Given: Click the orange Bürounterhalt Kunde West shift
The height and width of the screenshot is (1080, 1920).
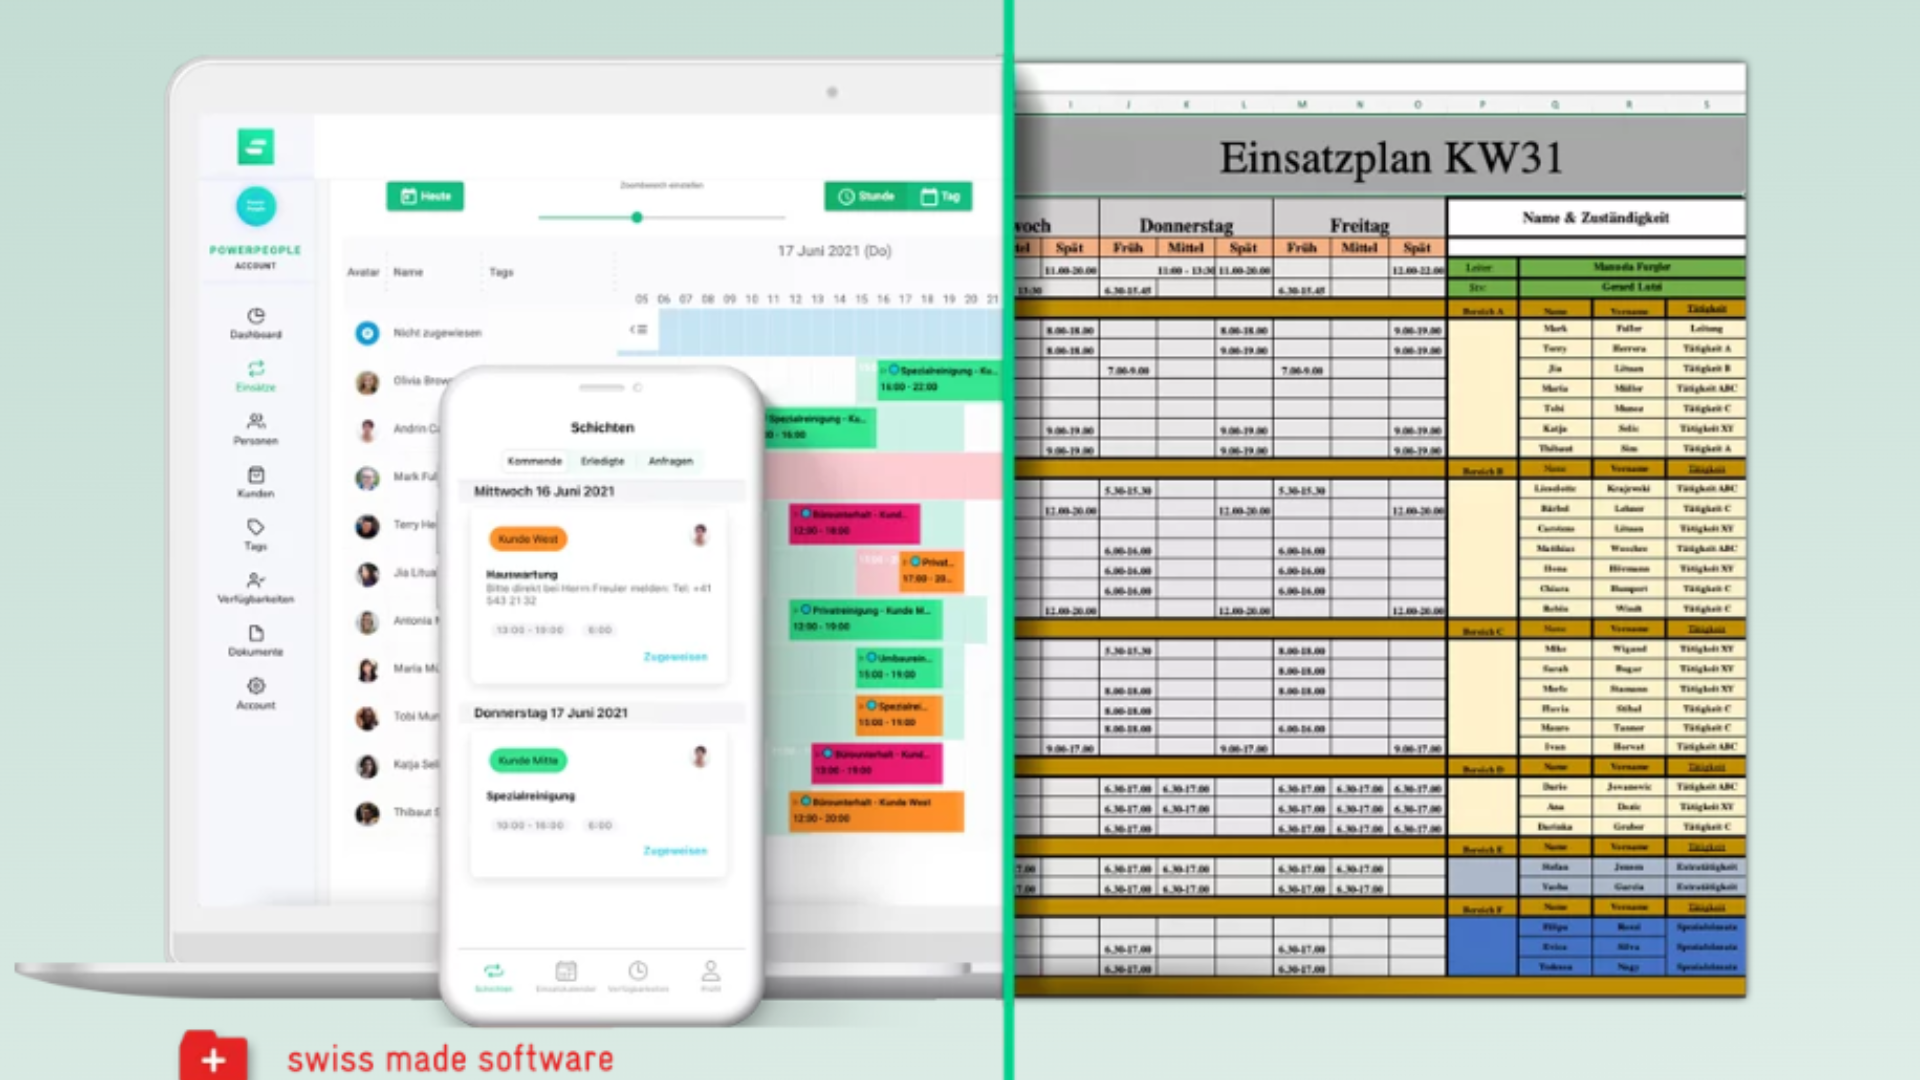Looking at the screenshot, I should [877, 811].
